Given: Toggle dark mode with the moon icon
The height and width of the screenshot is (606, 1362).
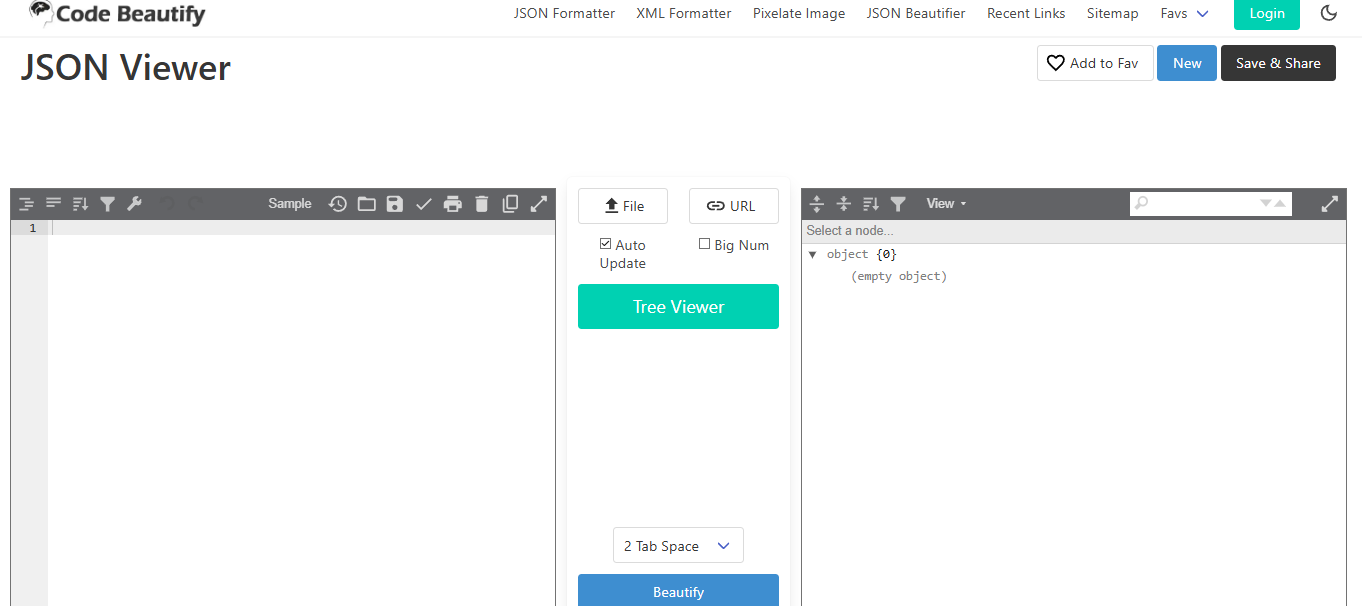Looking at the screenshot, I should tap(1329, 13).
